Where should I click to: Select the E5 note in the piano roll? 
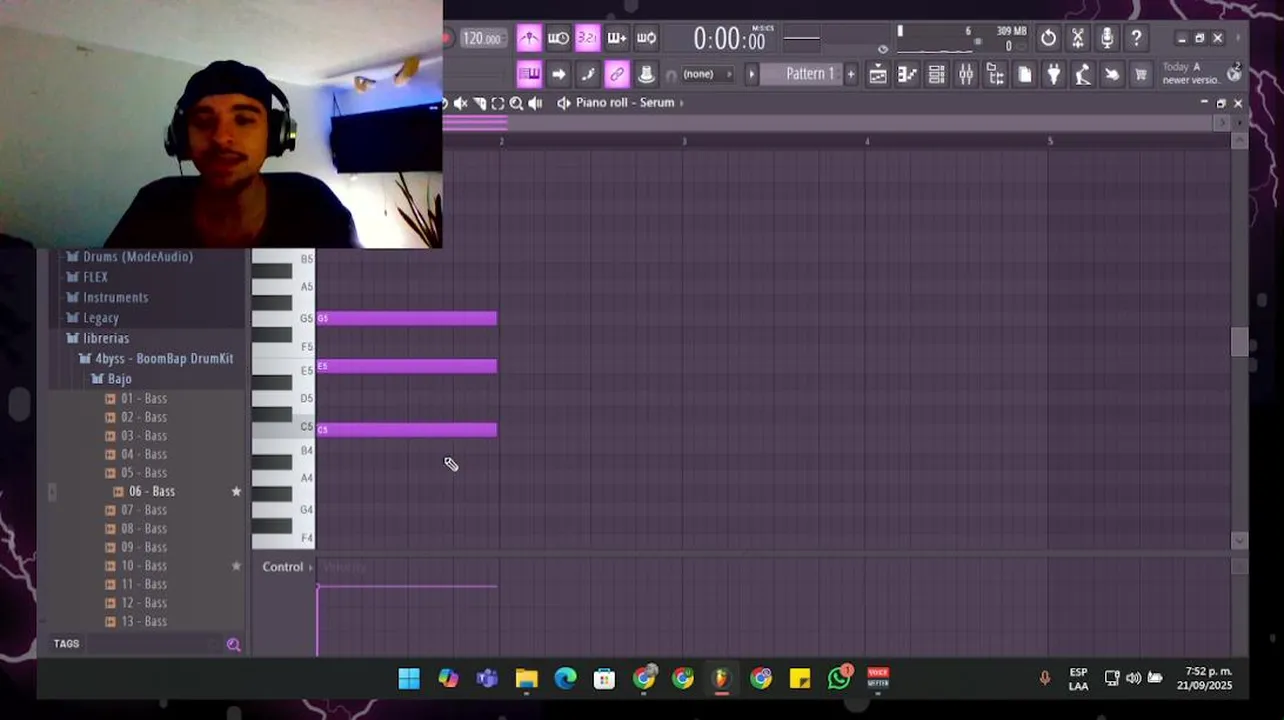pyautogui.click(x=407, y=366)
